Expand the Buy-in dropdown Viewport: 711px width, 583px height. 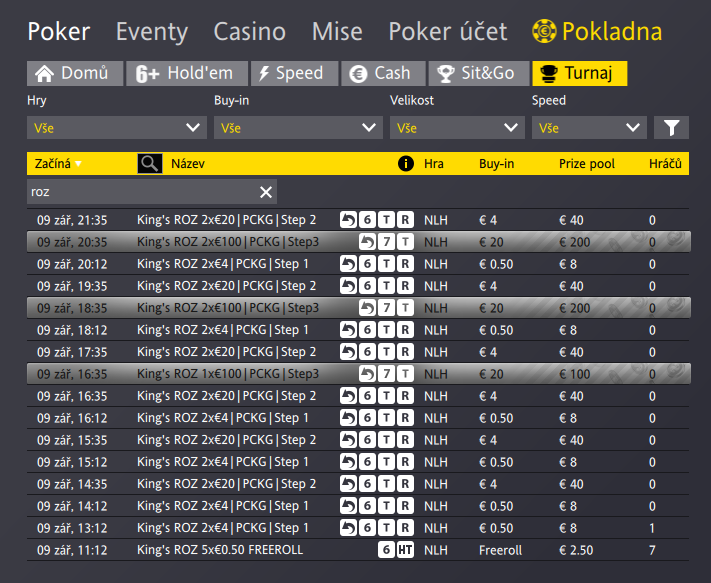(x=296, y=128)
